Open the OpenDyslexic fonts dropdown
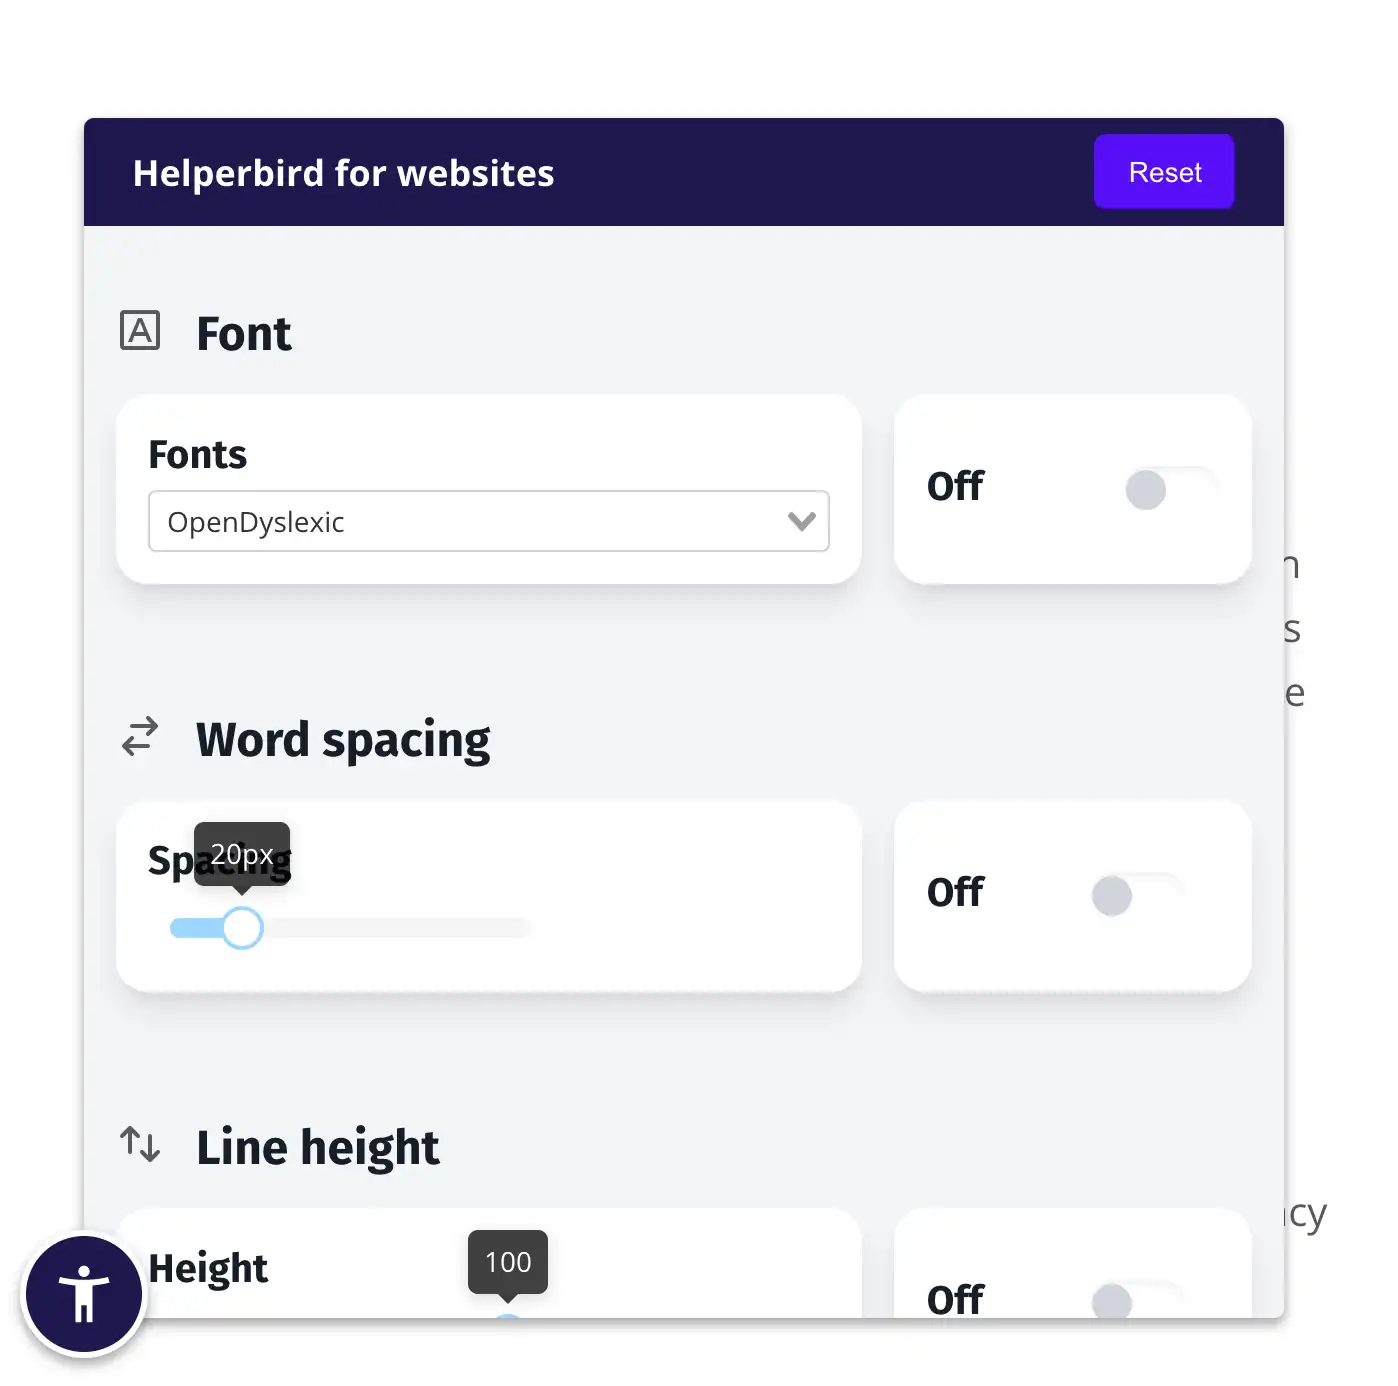 pos(488,521)
